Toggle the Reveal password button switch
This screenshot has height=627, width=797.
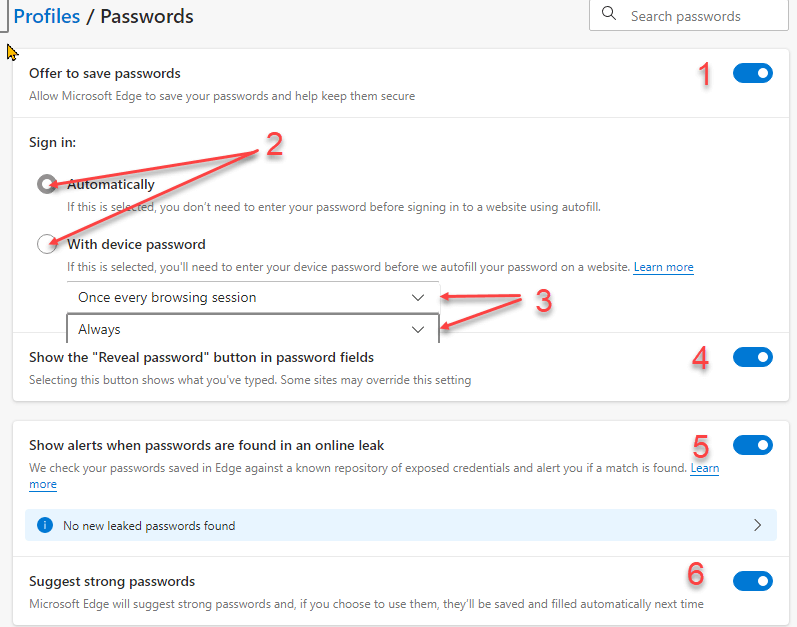[752, 357]
